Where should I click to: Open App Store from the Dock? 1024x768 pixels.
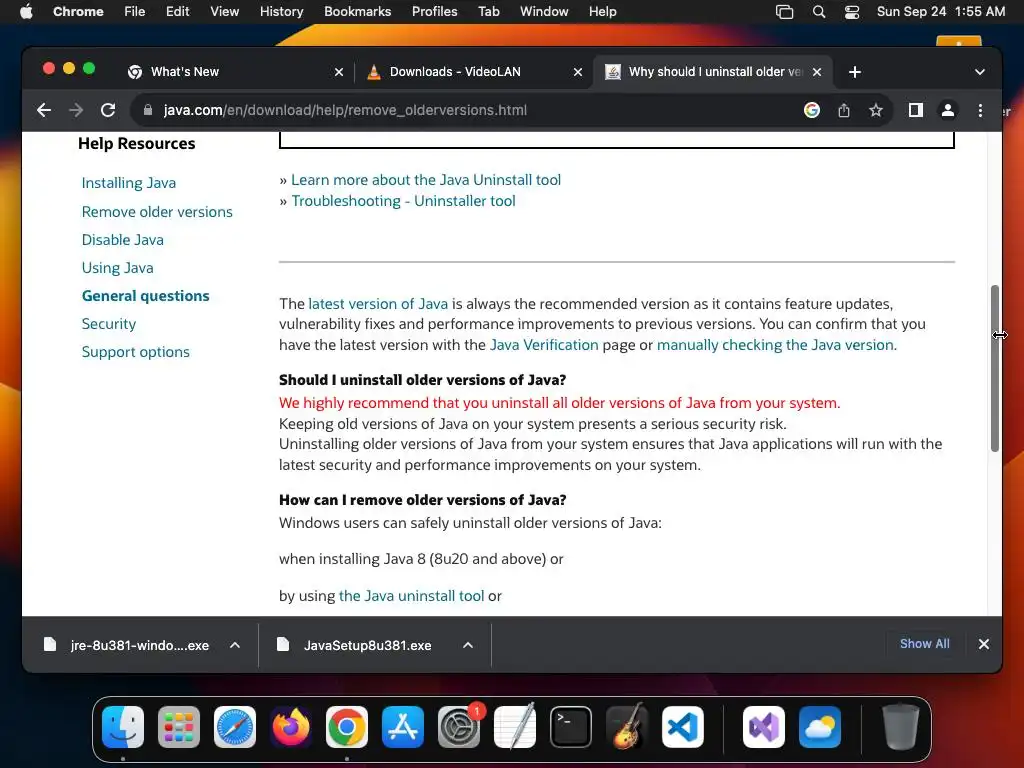click(403, 727)
